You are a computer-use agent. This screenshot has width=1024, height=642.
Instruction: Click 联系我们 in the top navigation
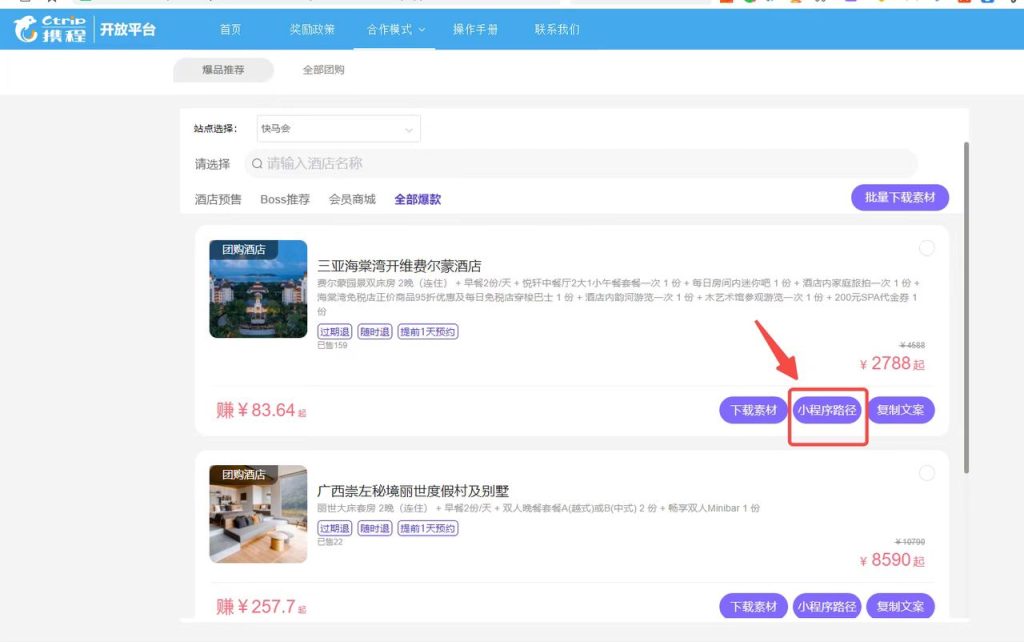[558, 29]
